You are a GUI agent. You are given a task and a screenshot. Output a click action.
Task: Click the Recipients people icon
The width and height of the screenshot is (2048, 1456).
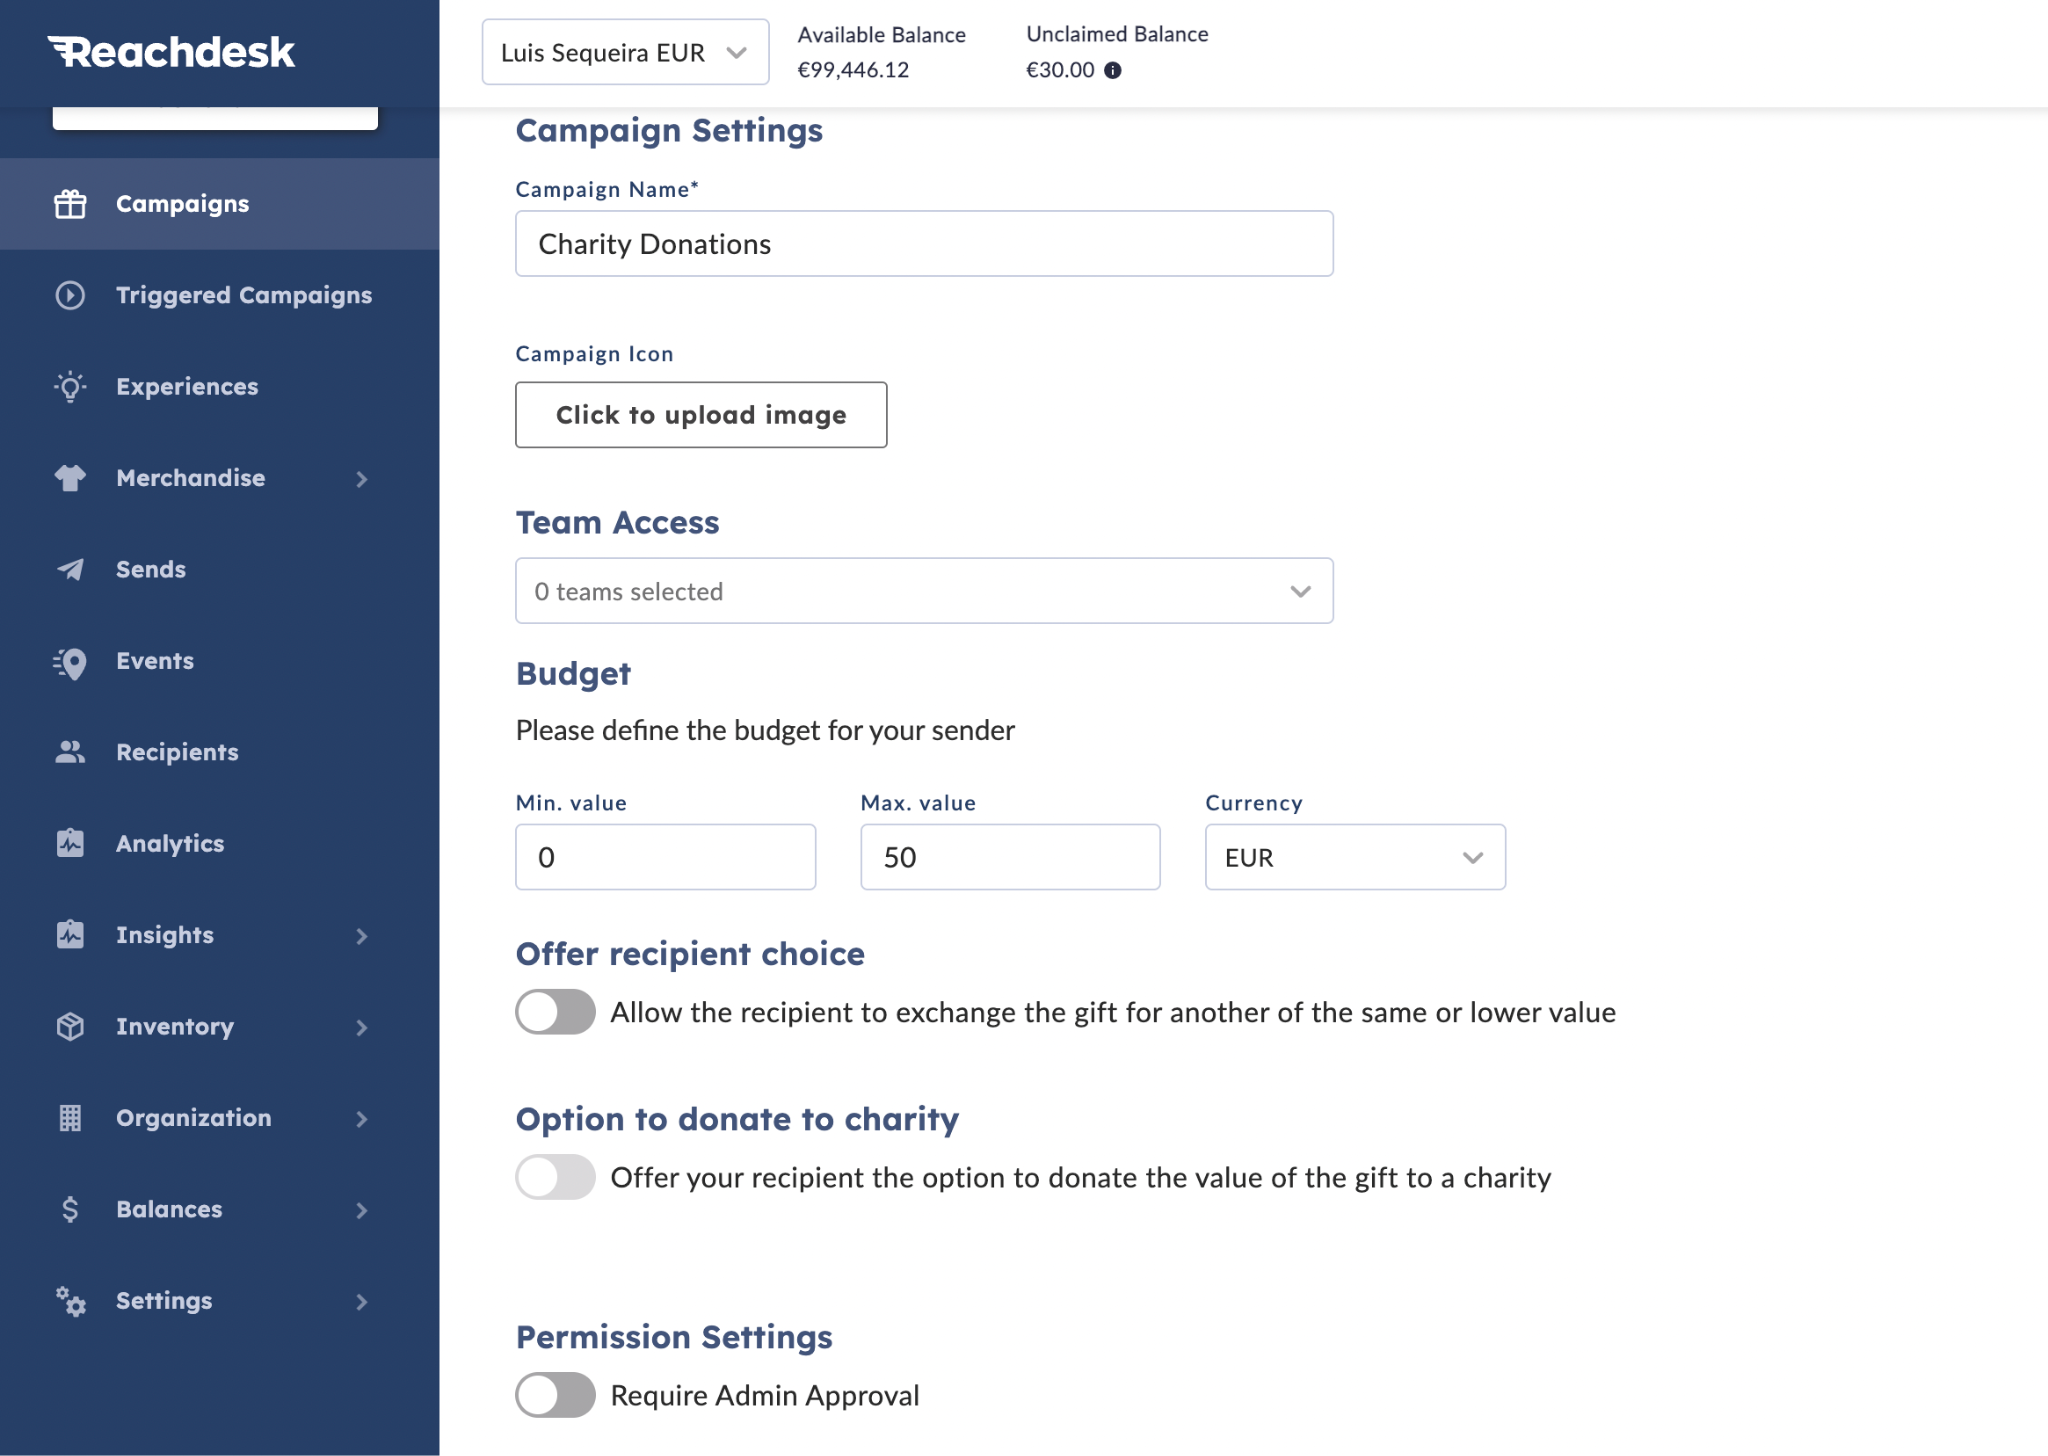point(70,752)
